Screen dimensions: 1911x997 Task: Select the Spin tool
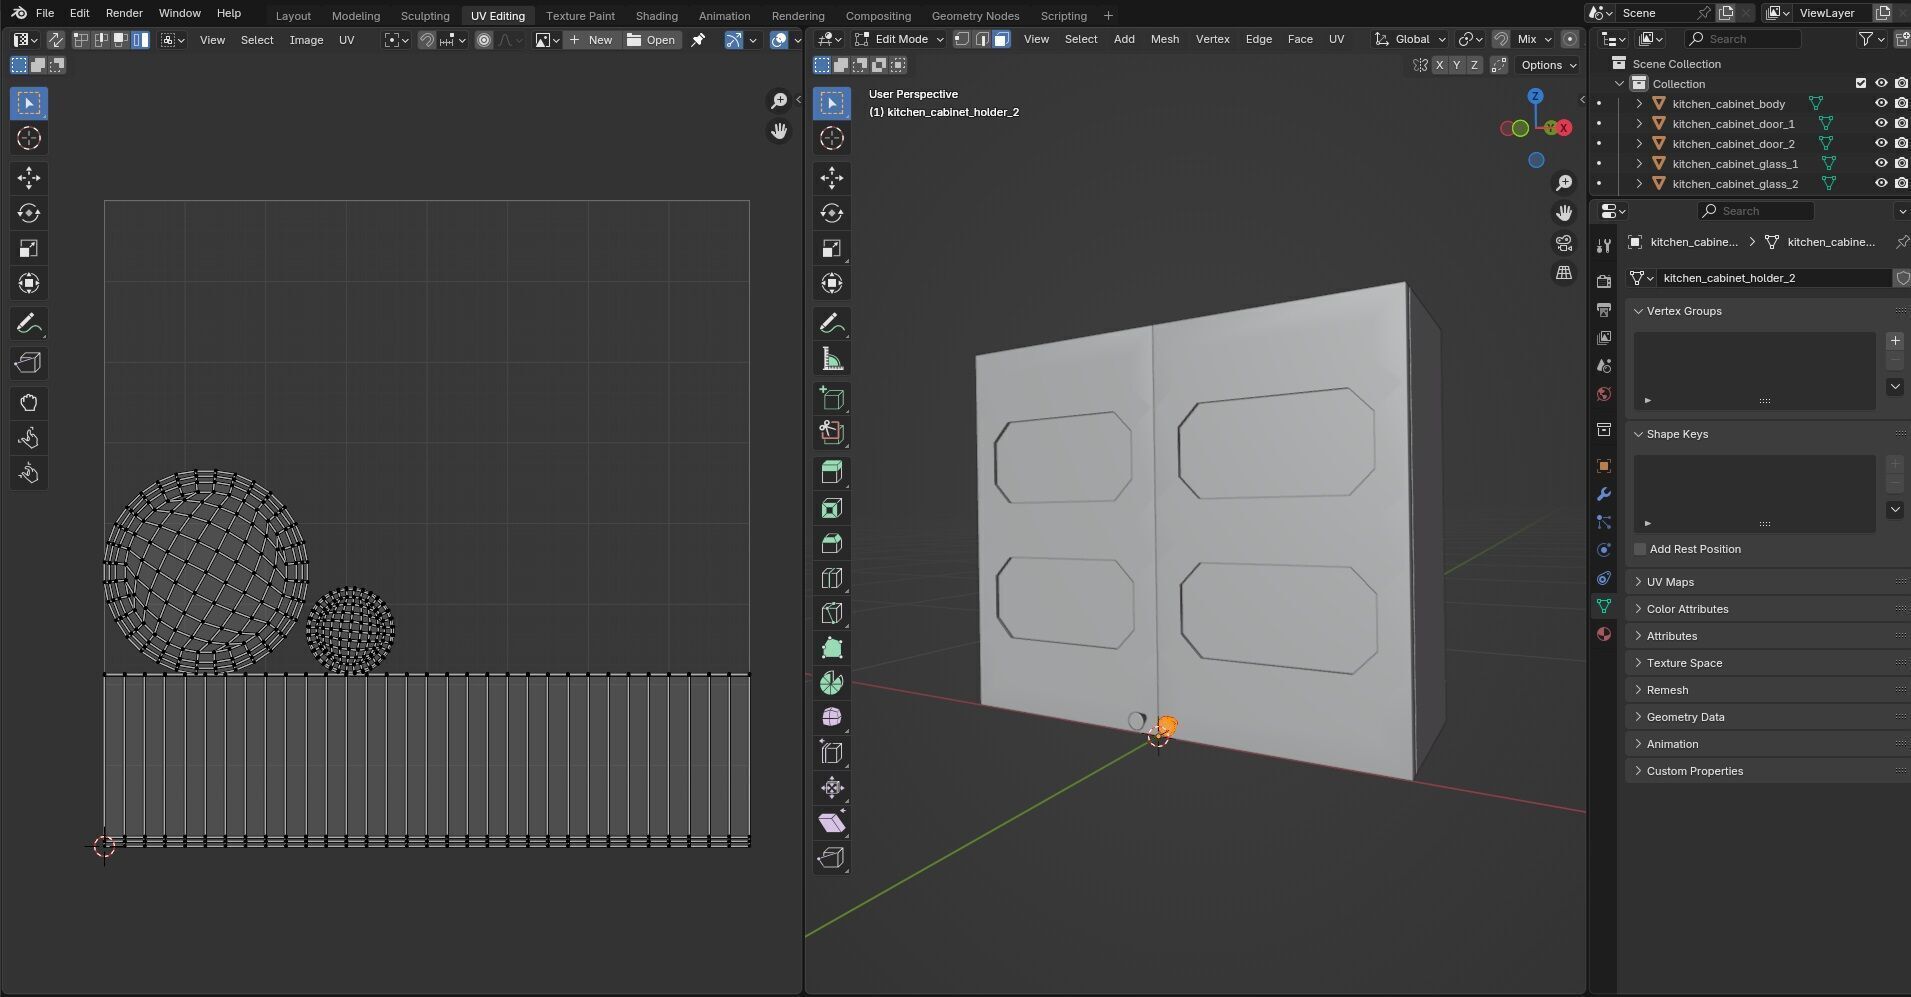pos(832,683)
